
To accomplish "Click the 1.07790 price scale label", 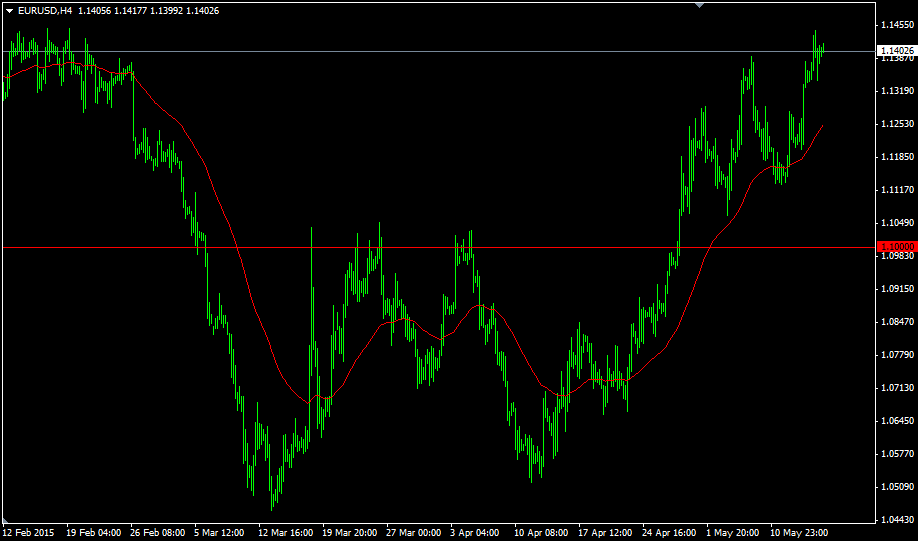I will point(898,355).
